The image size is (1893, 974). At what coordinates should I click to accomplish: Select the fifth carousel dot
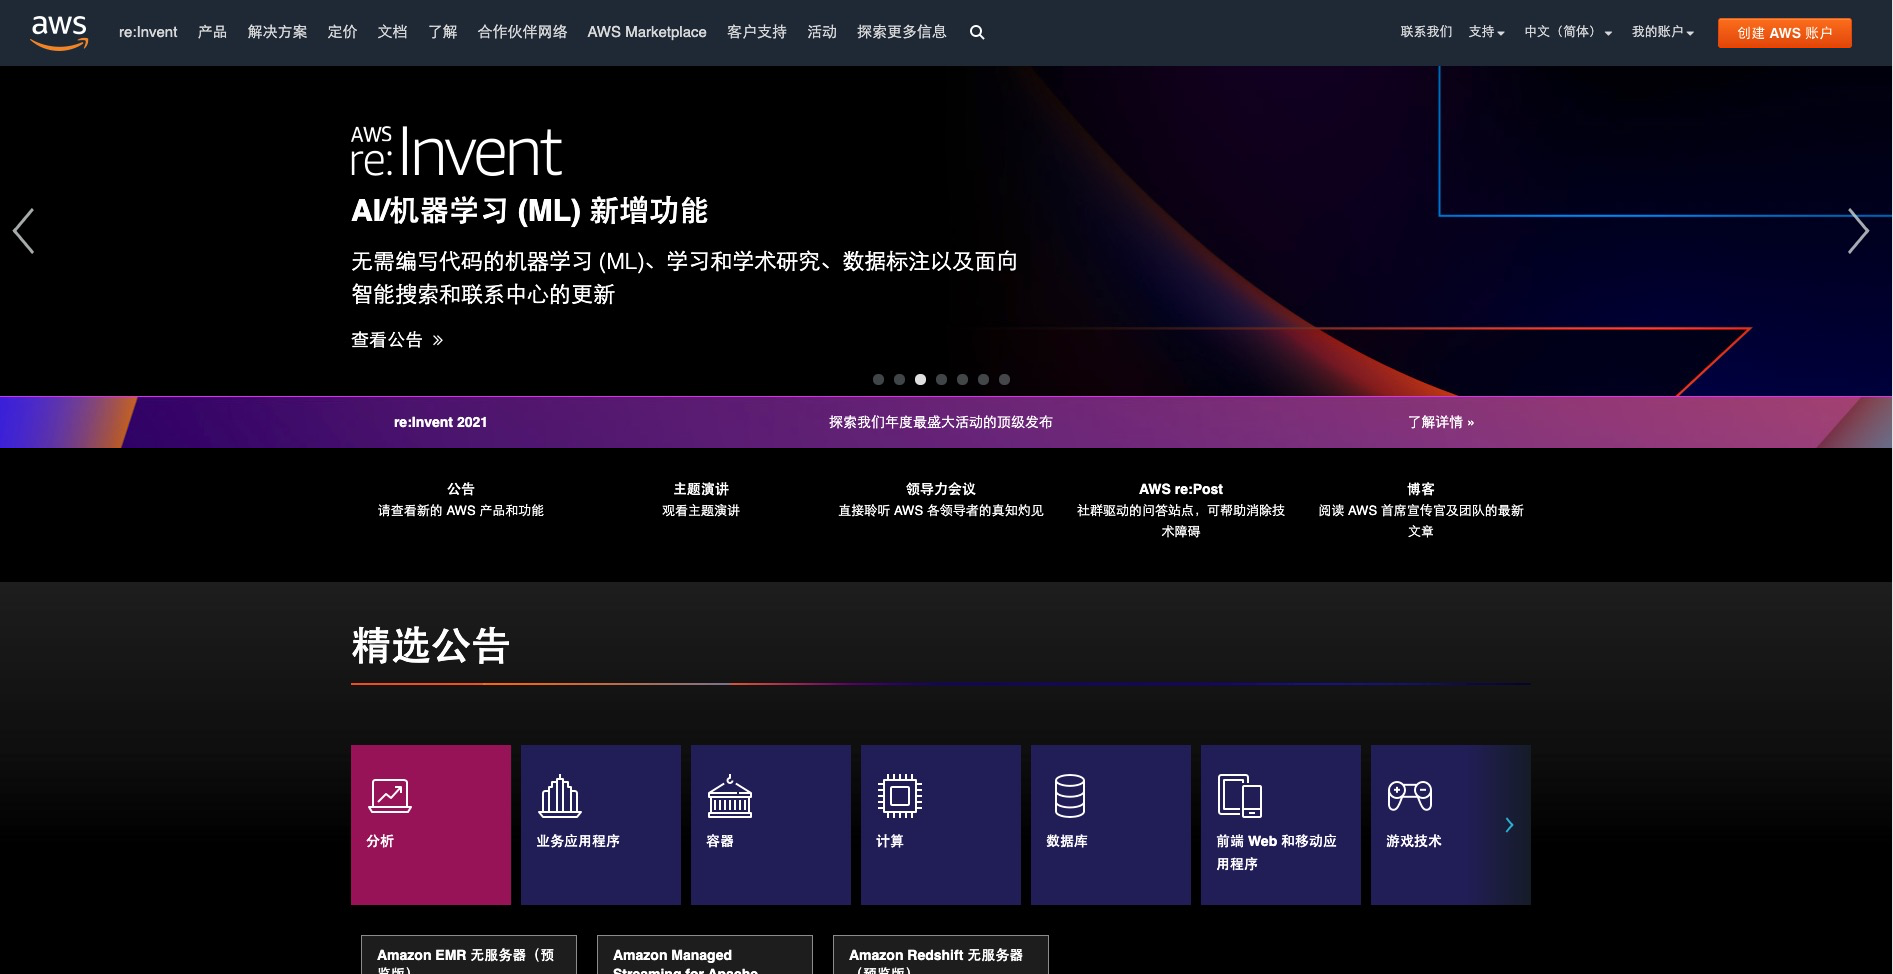click(962, 379)
